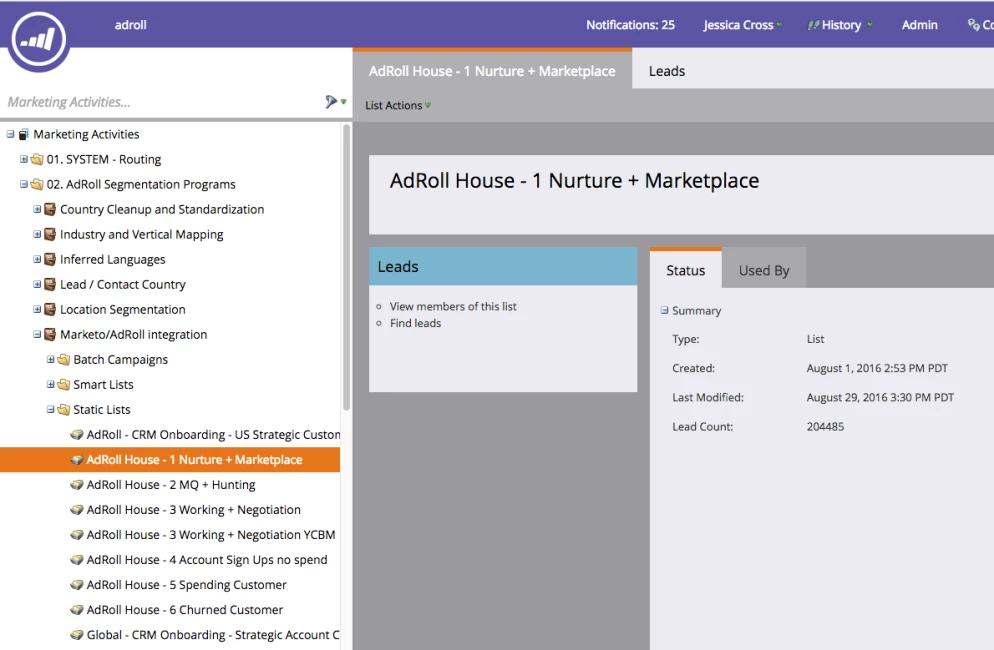Click the Marketing Activities root icon

(24, 134)
